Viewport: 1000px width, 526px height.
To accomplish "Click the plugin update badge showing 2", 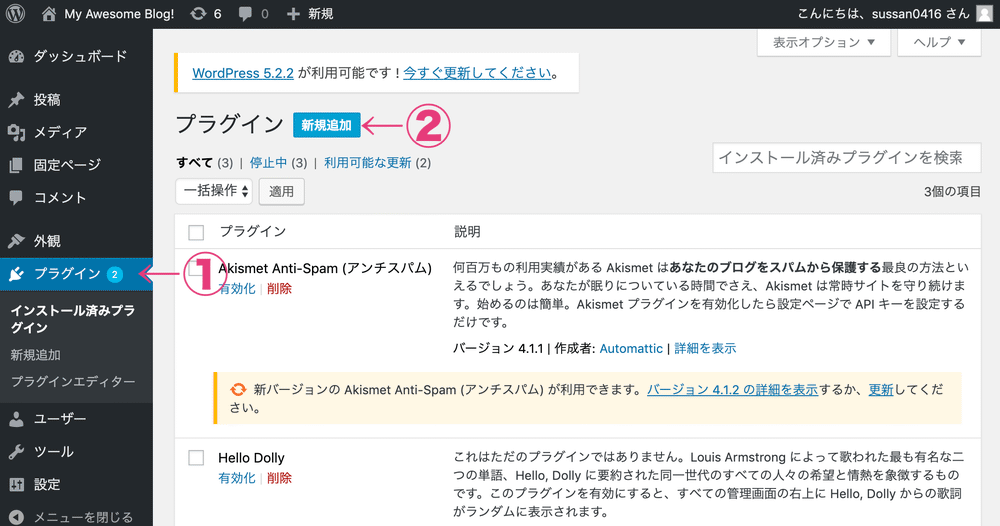I will 115,274.
